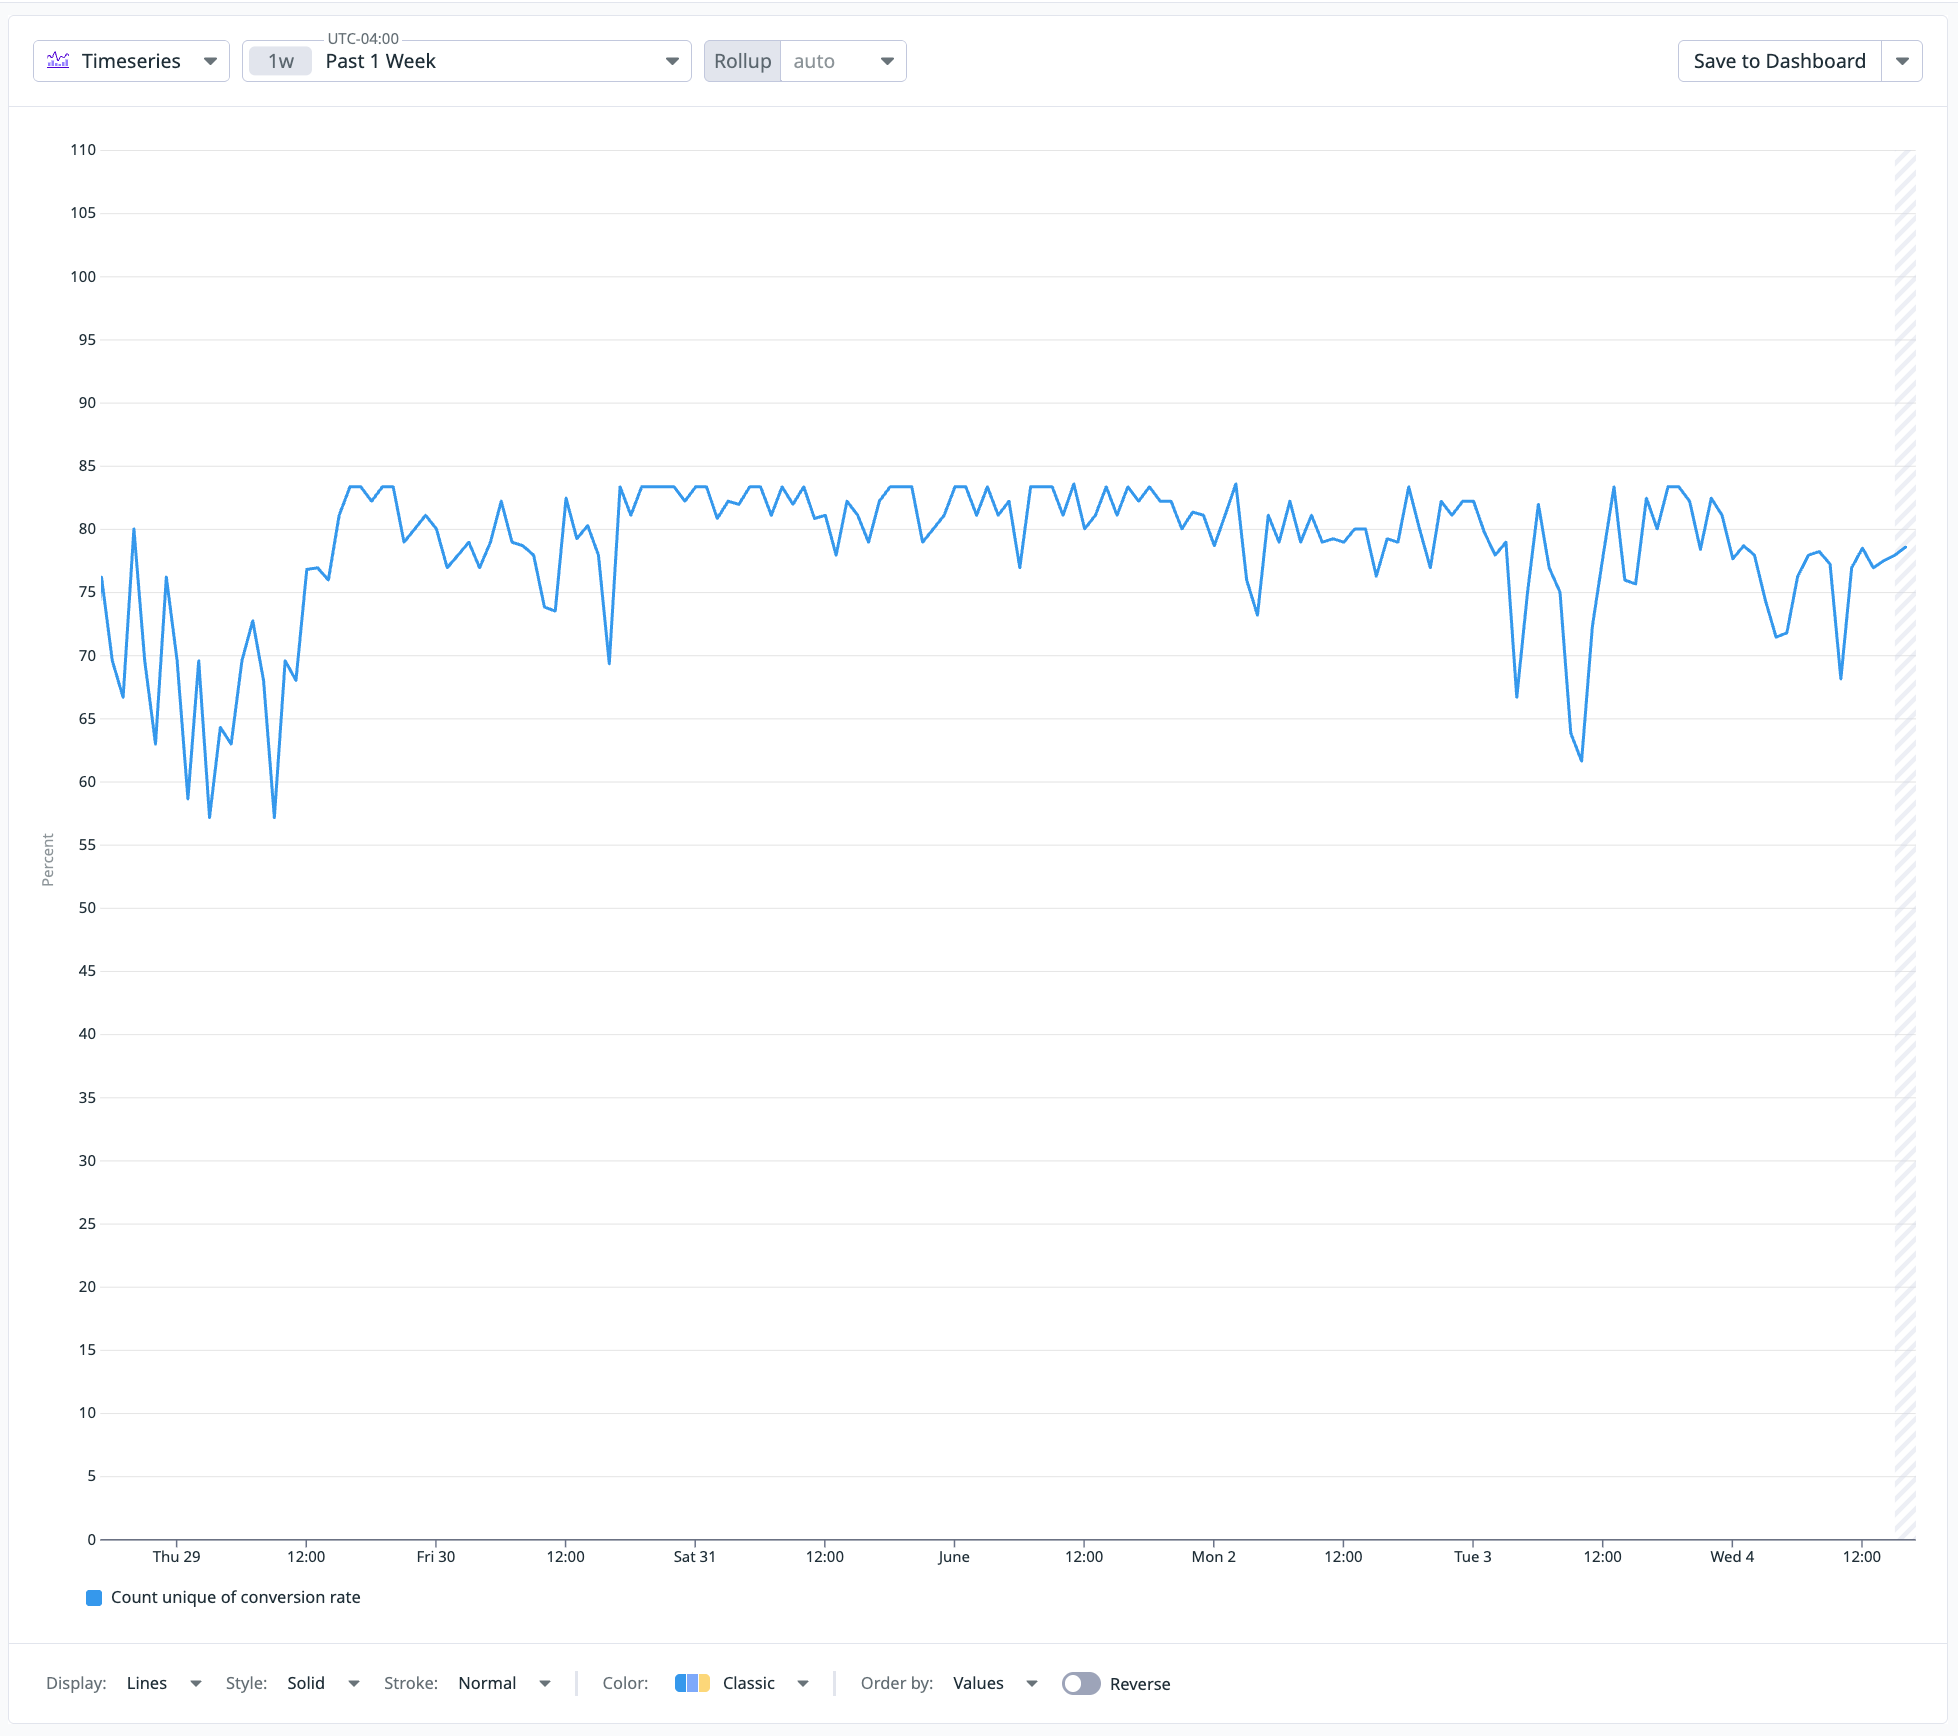Toggle the Reverse switch
The height and width of the screenshot is (1736, 1958).
point(1081,1684)
